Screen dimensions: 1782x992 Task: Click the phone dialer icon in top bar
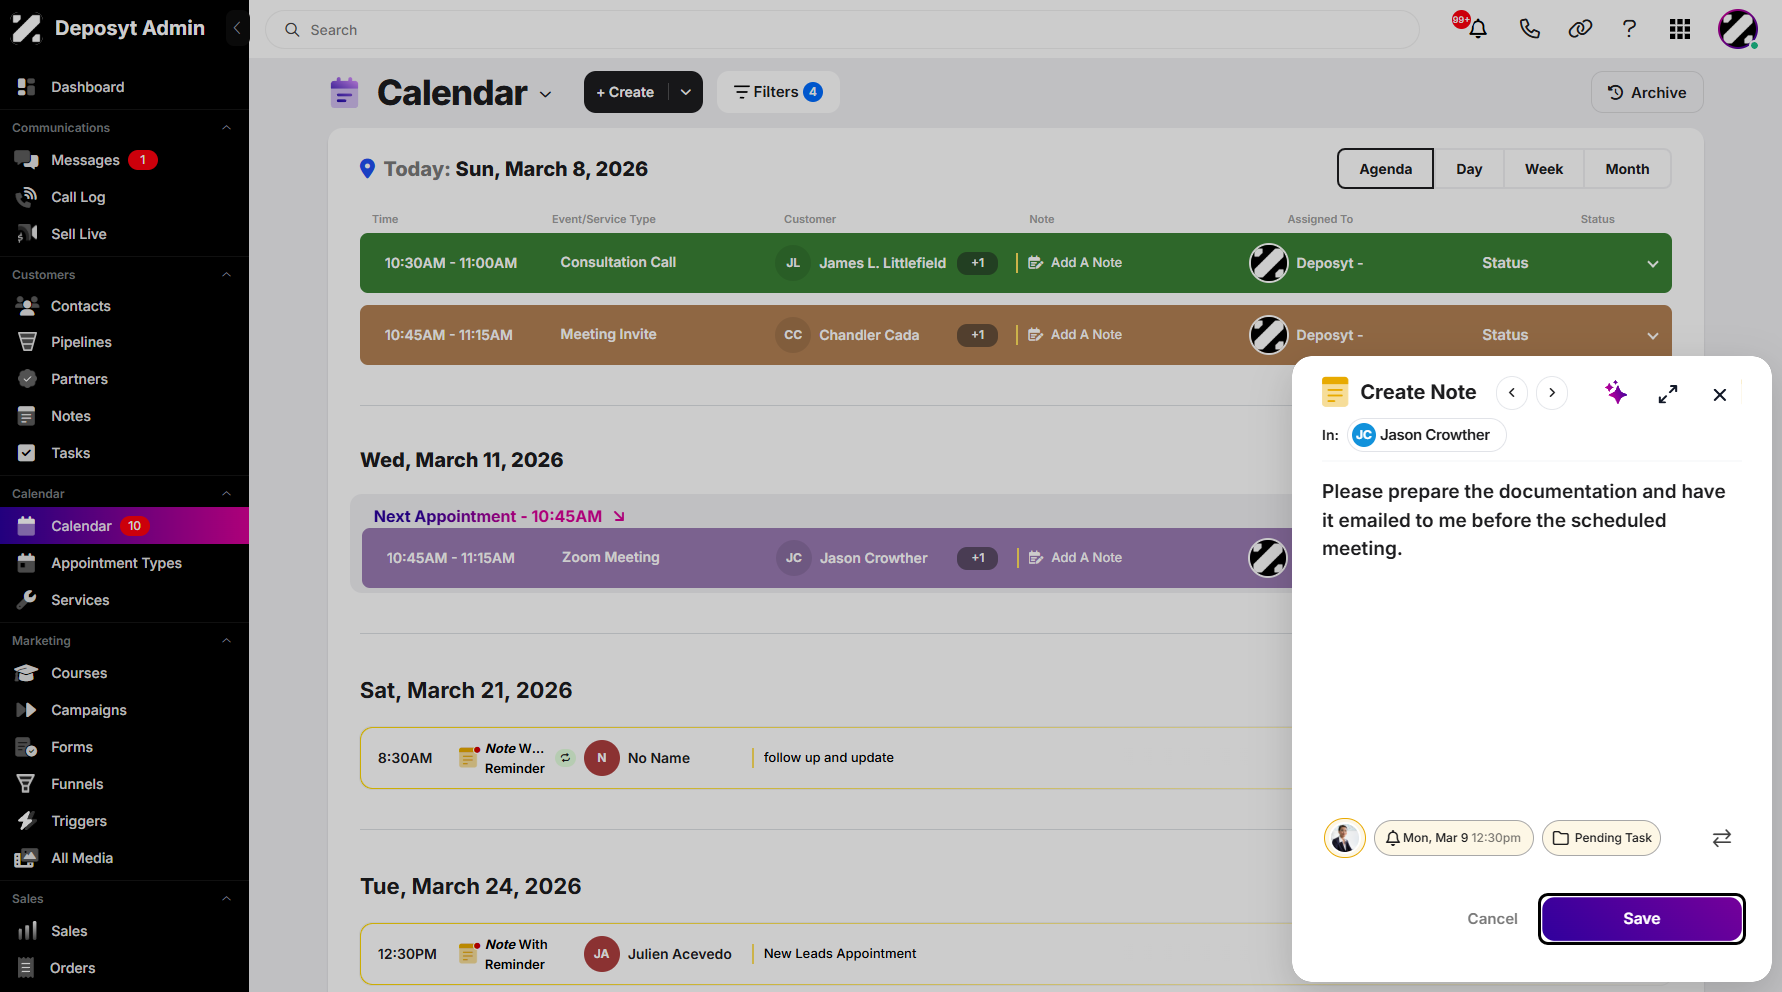(1529, 29)
